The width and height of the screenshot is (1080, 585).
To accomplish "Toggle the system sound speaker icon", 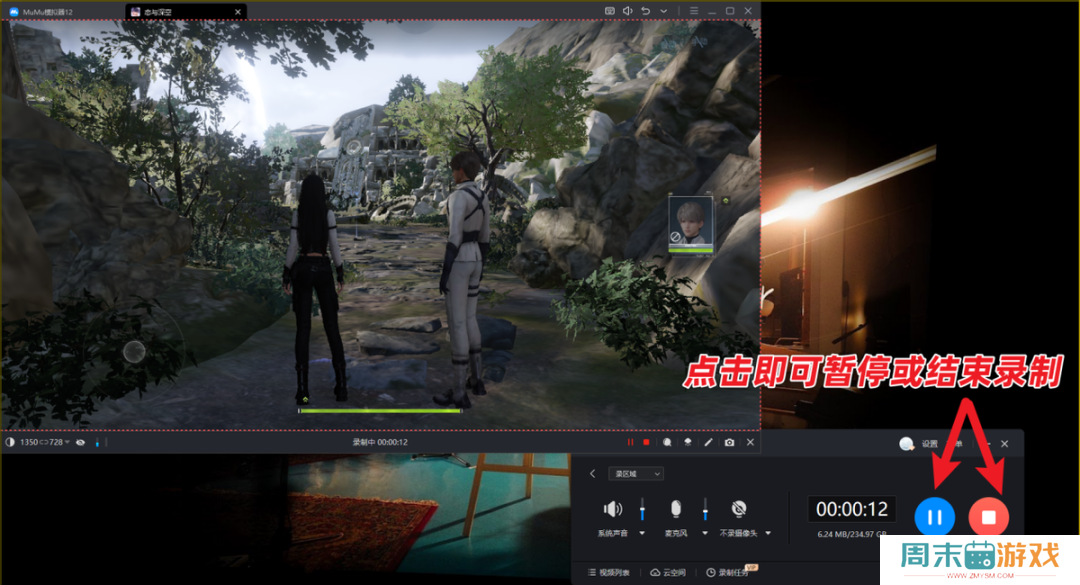I will [613, 508].
